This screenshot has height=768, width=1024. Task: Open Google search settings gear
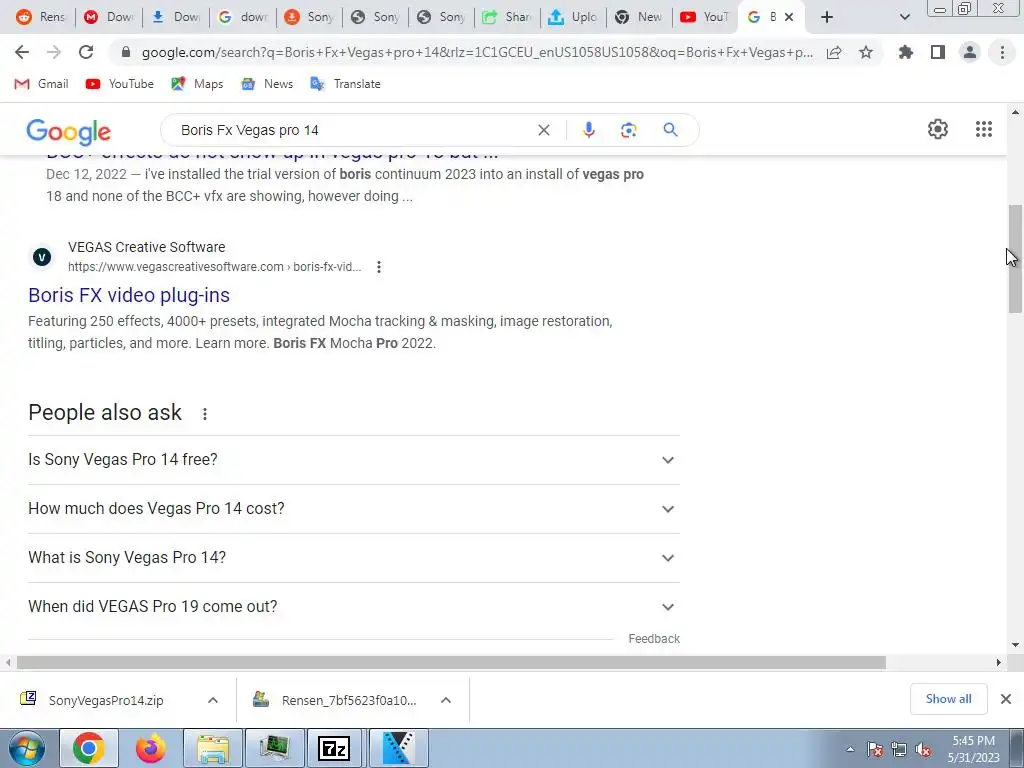[938, 129]
